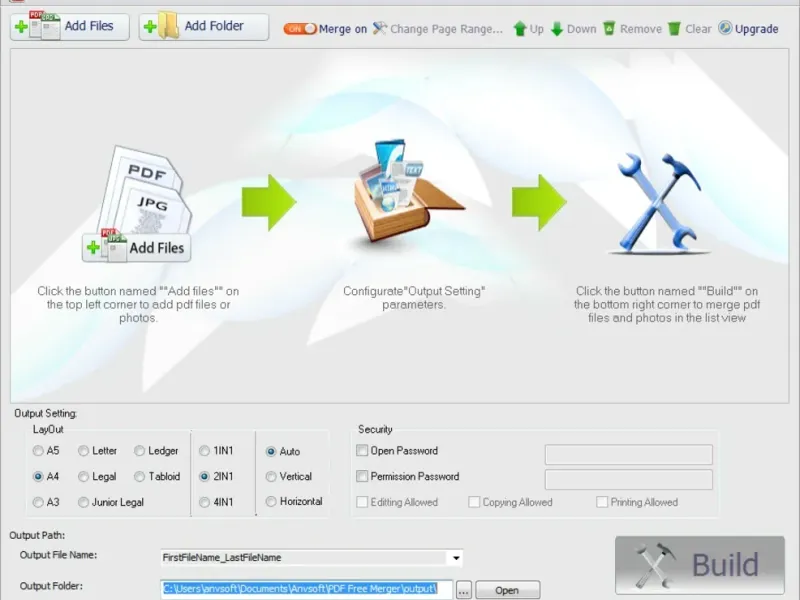
Task: Click the Clear bin icon
Action: click(x=674, y=29)
